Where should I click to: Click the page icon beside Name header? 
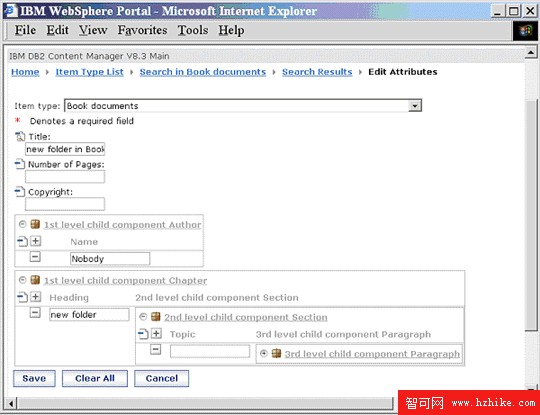[22, 241]
